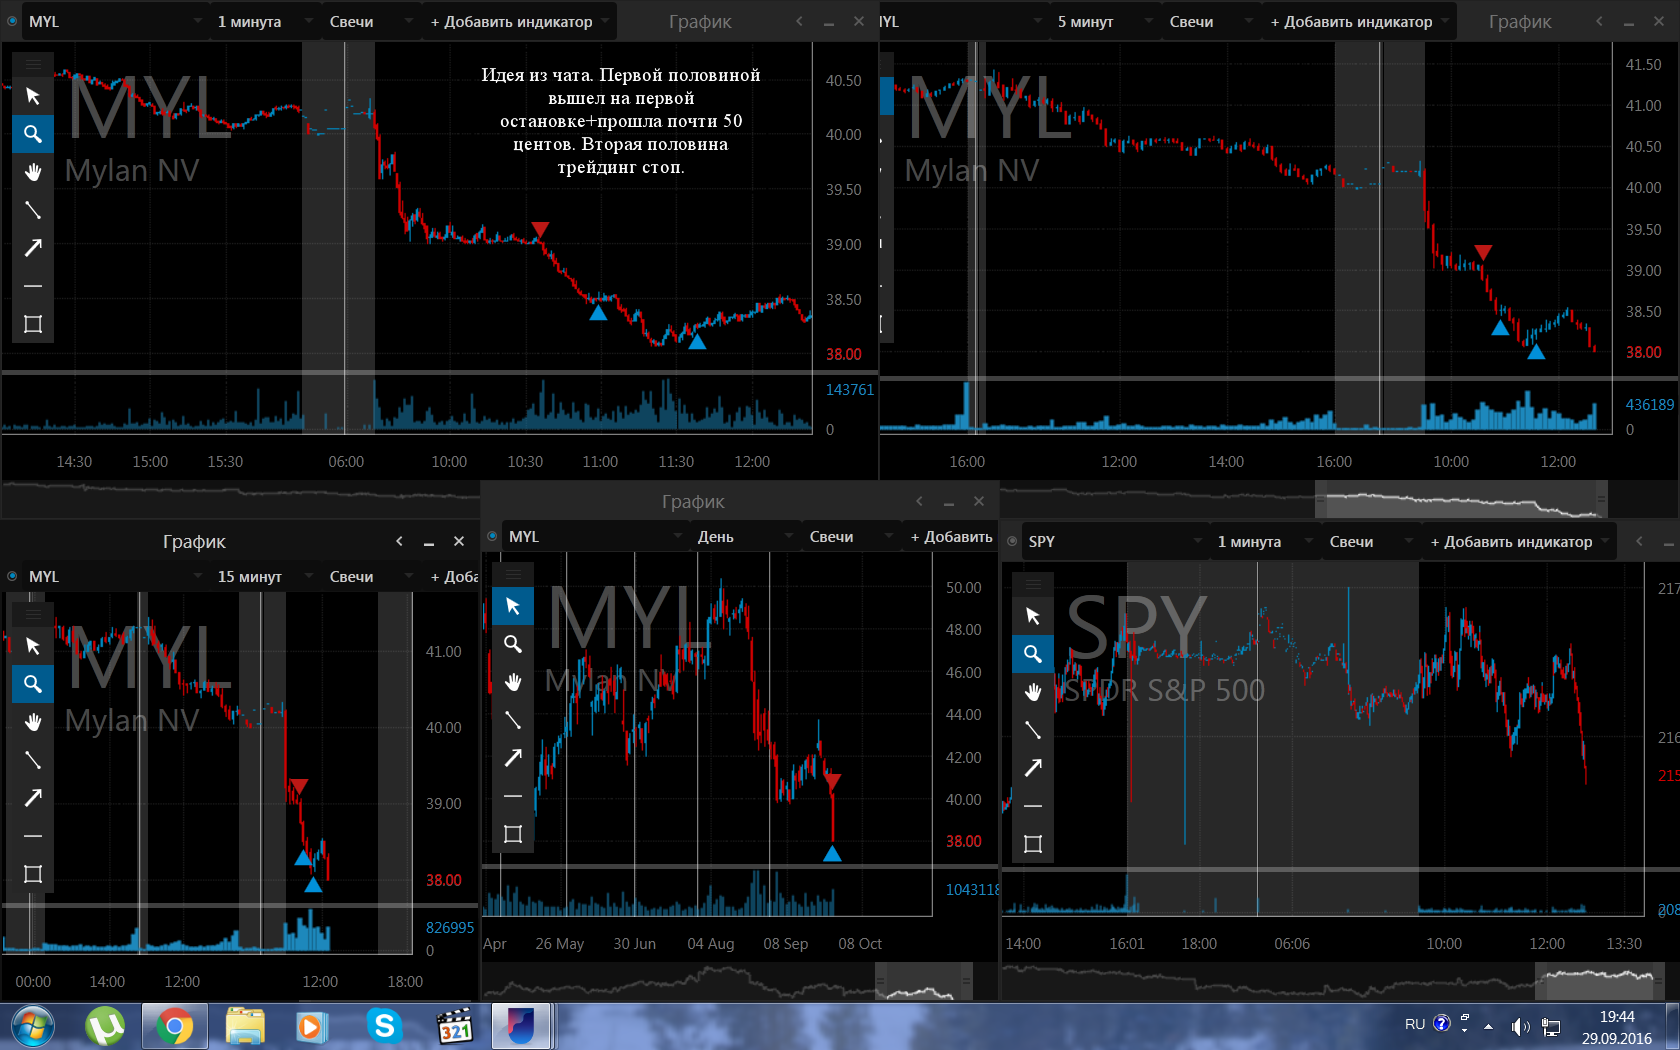Viewport: 1680px width, 1050px height.
Task: Click the timeline range slider under the 5-minute MYL chart
Action: 1461,499
